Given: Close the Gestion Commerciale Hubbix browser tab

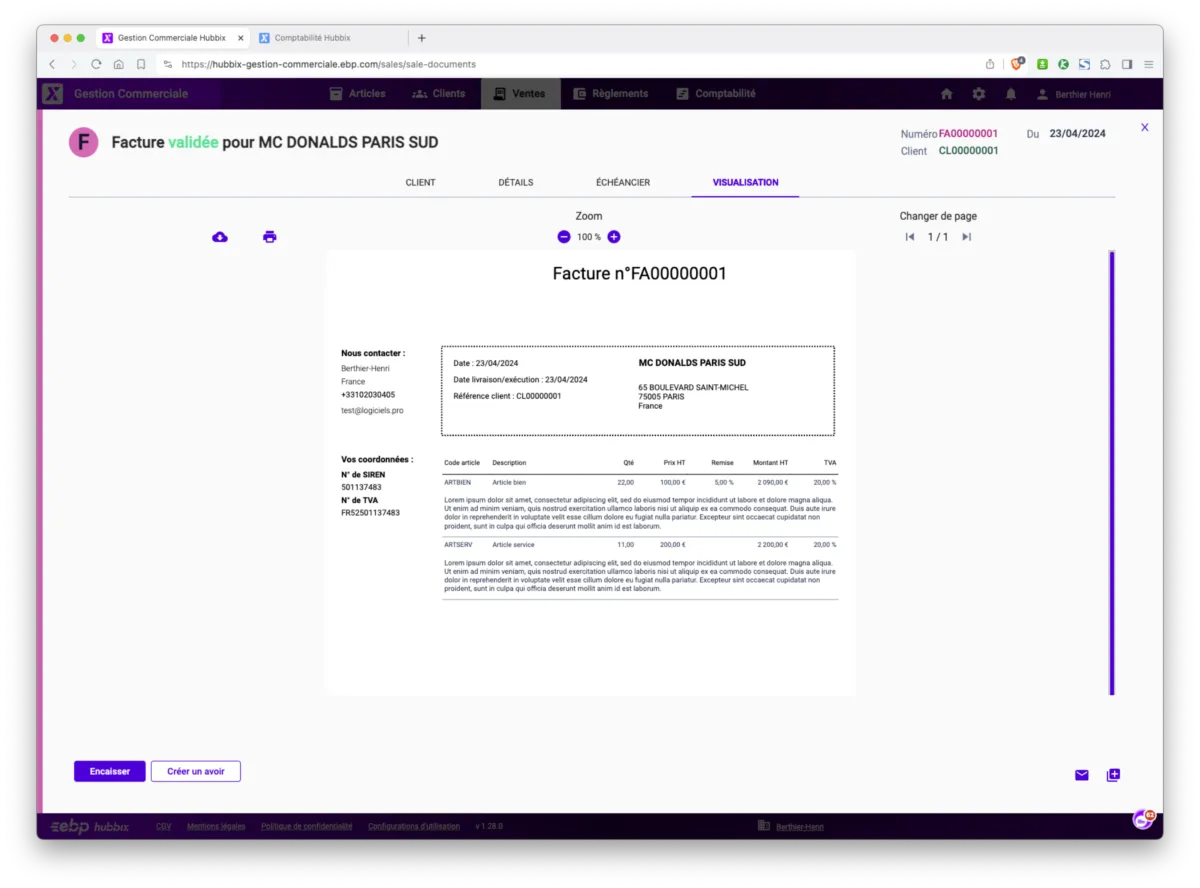Looking at the screenshot, I should (241, 38).
